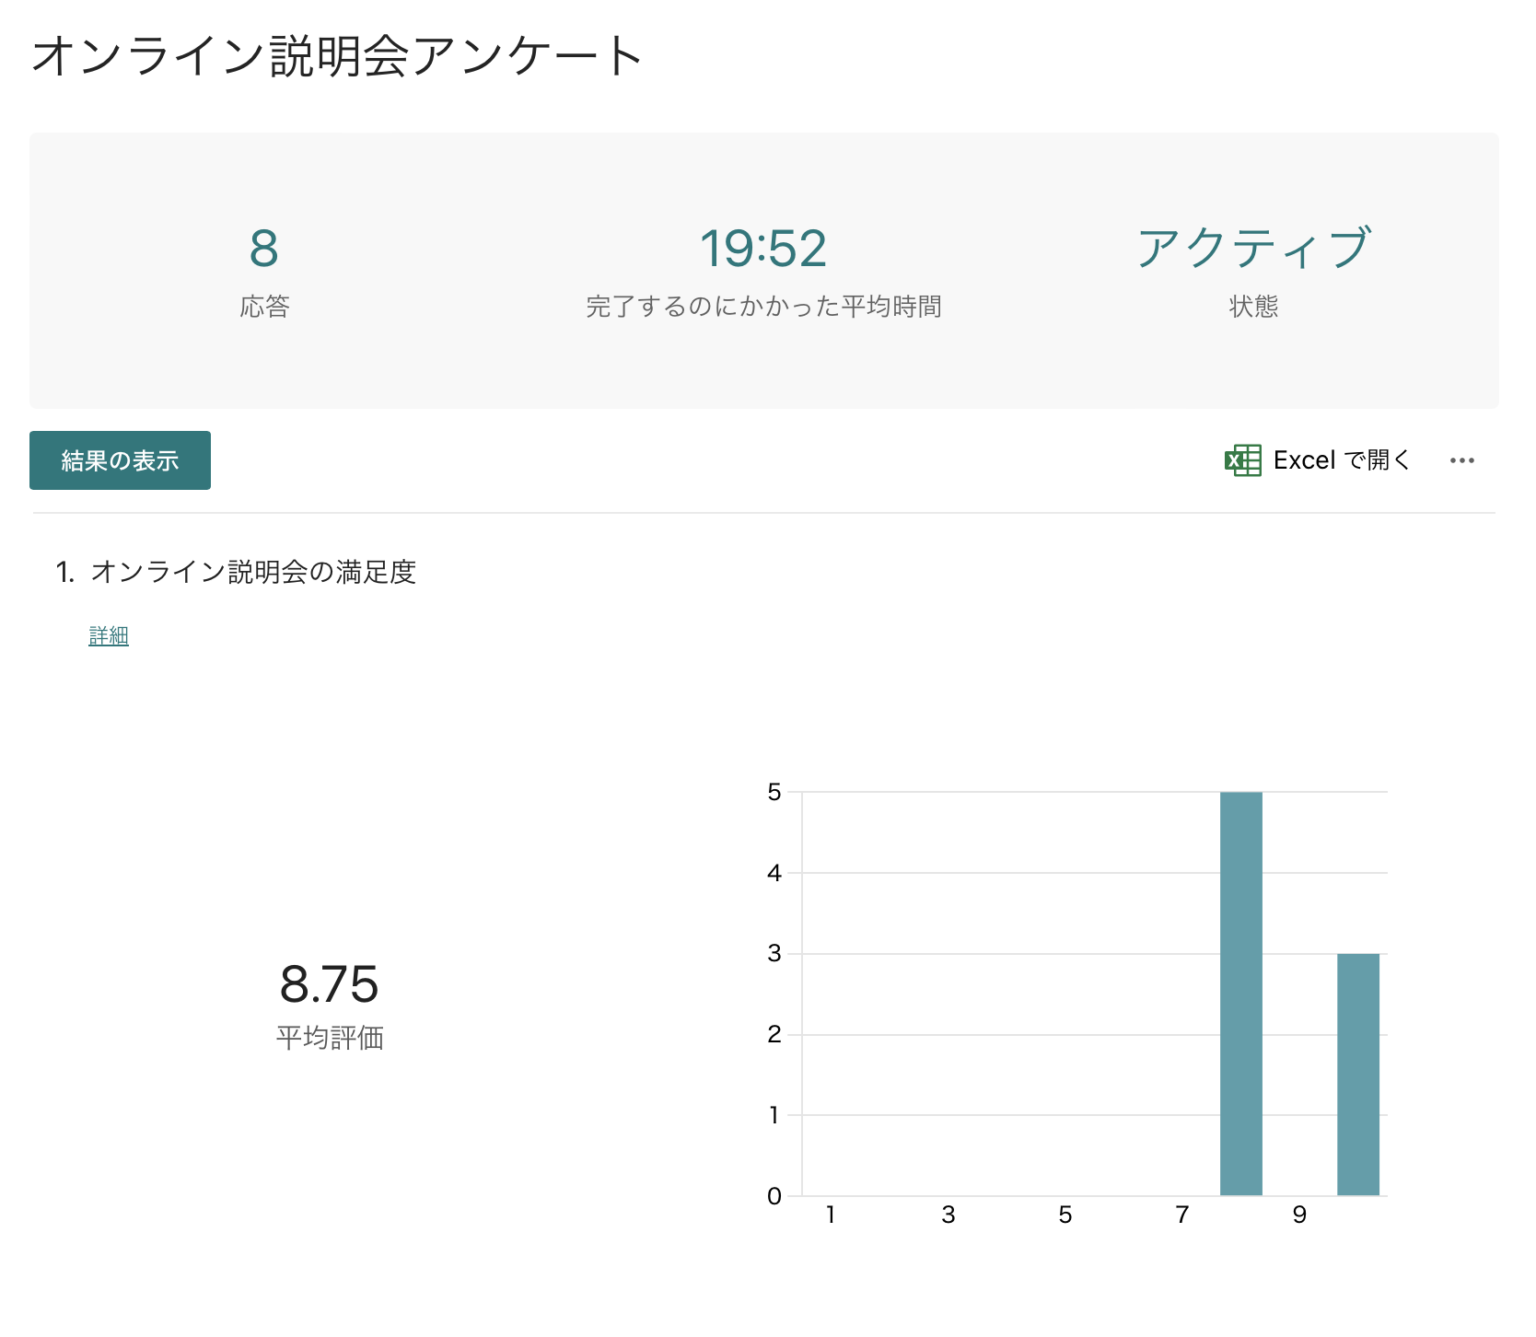This screenshot has width=1536, height=1337.
Task: Click the 応答 label under the count
Action: [264, 306]
